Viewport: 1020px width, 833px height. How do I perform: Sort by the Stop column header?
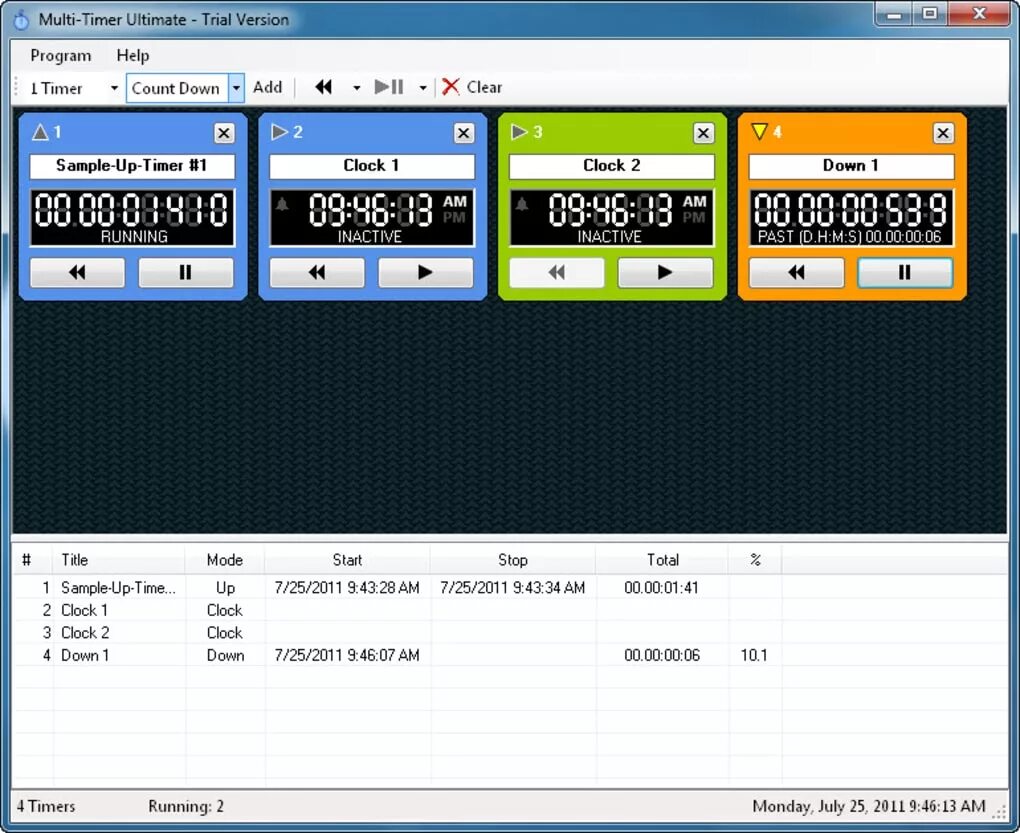coord(513,560)
